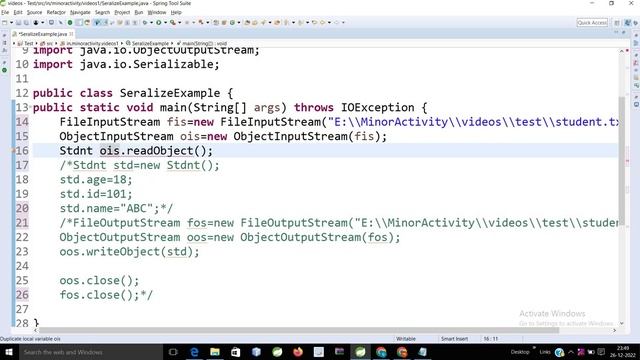Expand the Run dropdown arrow

(x=165, y=22)
